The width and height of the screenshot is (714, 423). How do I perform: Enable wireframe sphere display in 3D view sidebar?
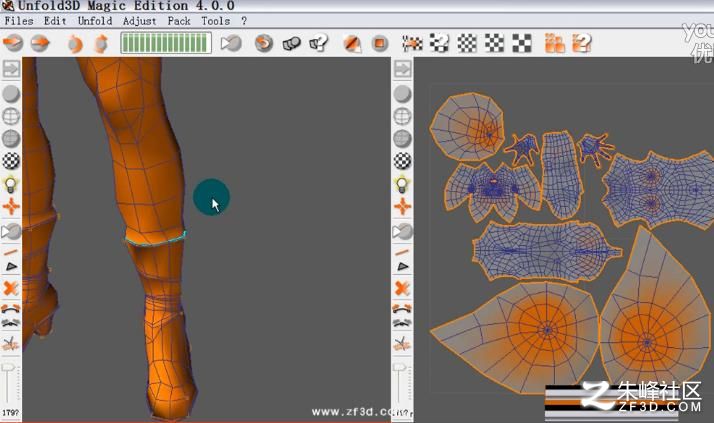(x=11, y=116)
